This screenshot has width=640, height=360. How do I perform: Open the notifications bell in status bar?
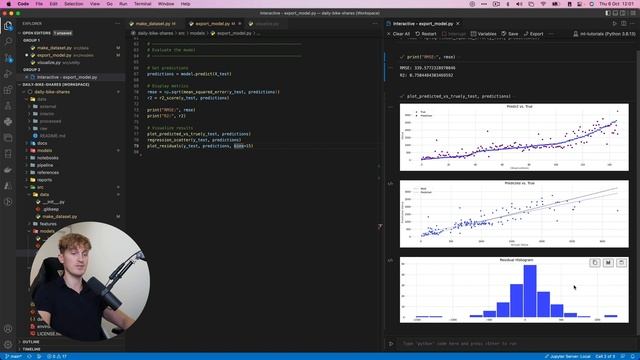pos(633,356)
